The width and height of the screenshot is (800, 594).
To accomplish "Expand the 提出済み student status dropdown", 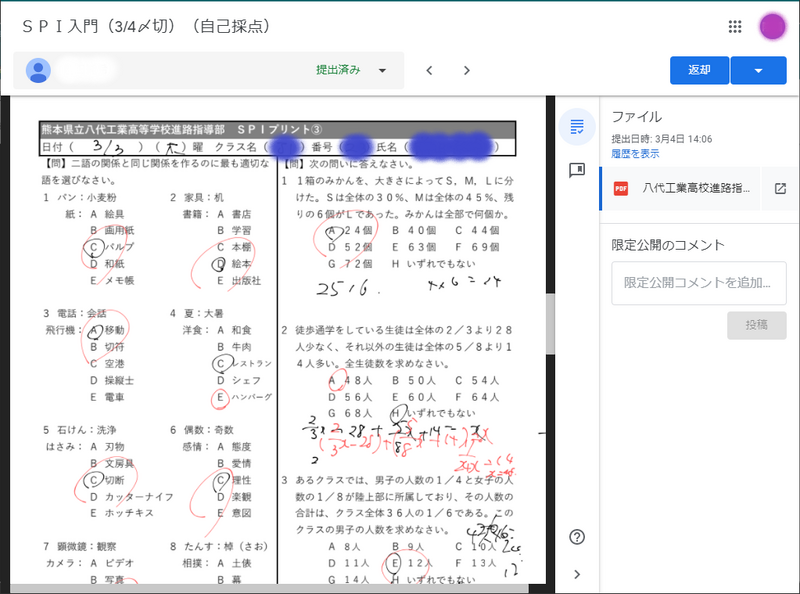I will tap(382, 70).
